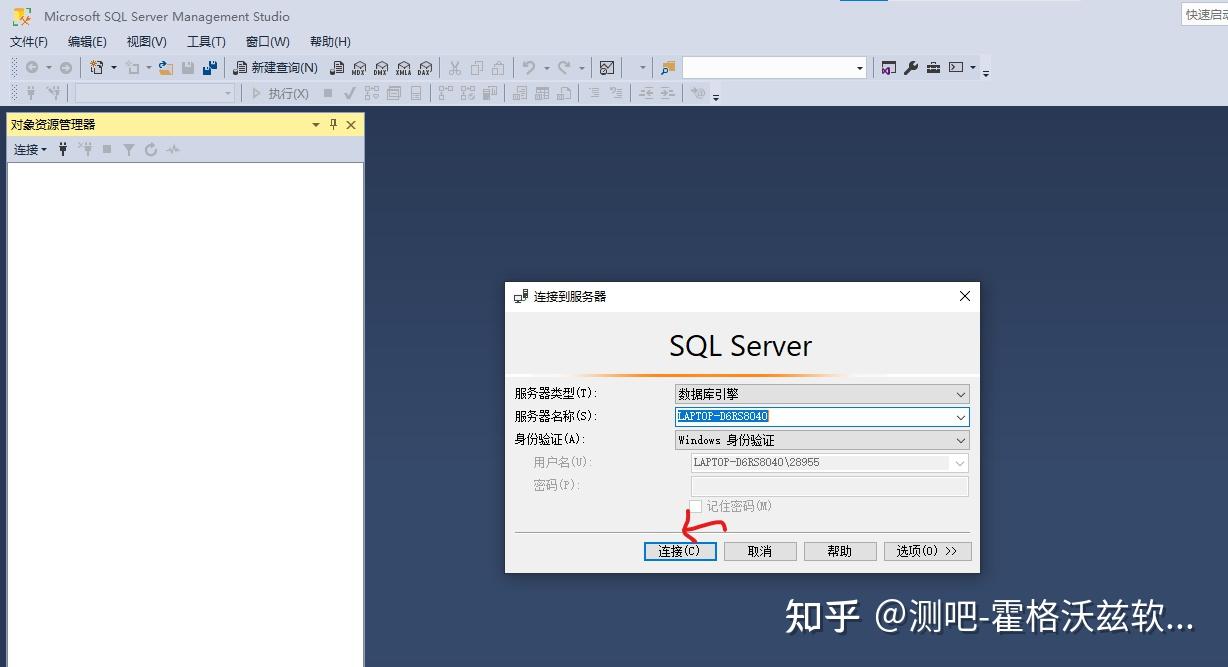Viewport: 1228px width, 667px height.
Task: Click inside the 密码 input field
Action: coord(828,485)
